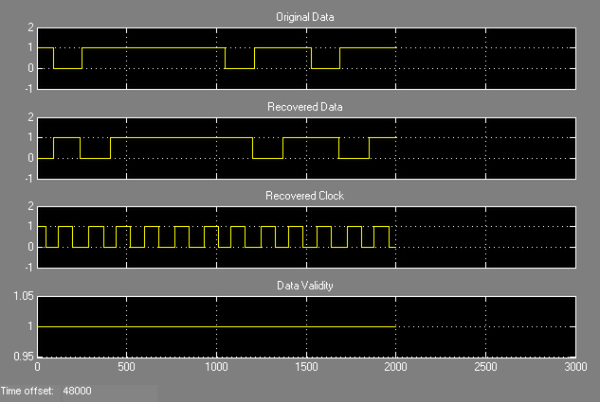The width and height of the screenshot is (600, 402).
Task: Select the Time offset value 48000
Action: pos(77,391)
